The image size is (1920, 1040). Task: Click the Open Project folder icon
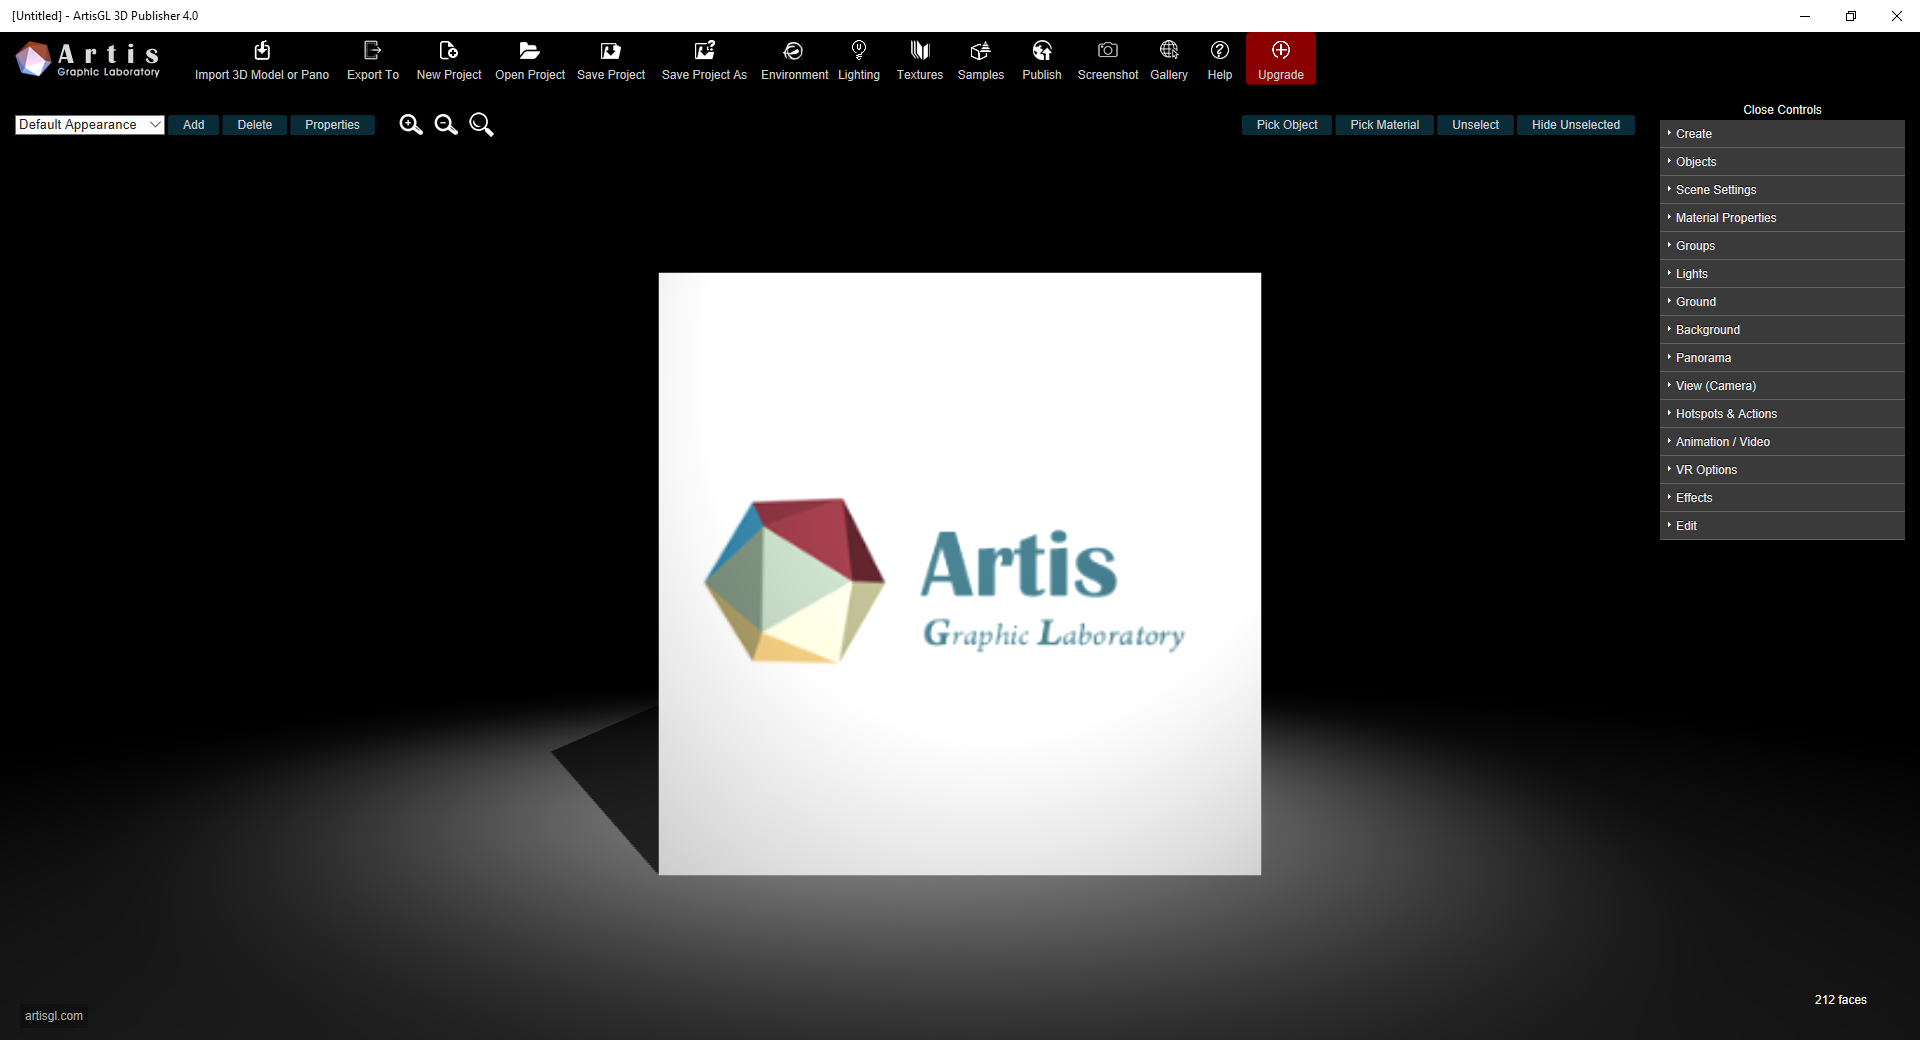pyautogui.click(x=529, y=50)
